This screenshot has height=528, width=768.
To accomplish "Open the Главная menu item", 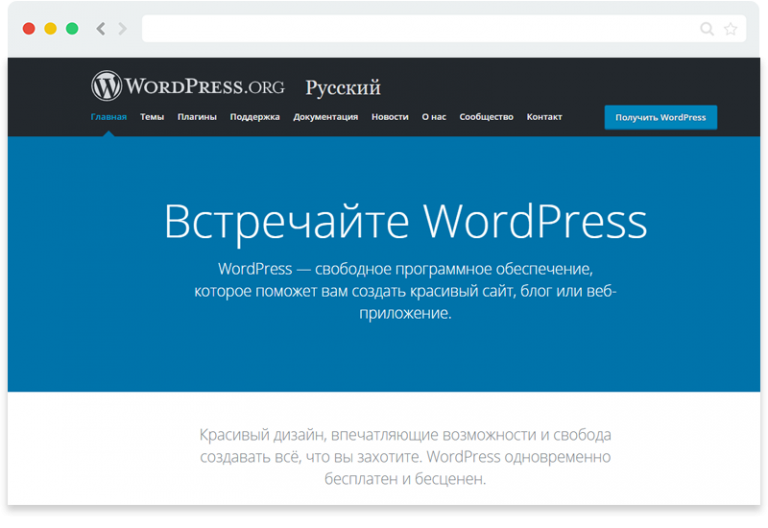I will coord(108,117).
